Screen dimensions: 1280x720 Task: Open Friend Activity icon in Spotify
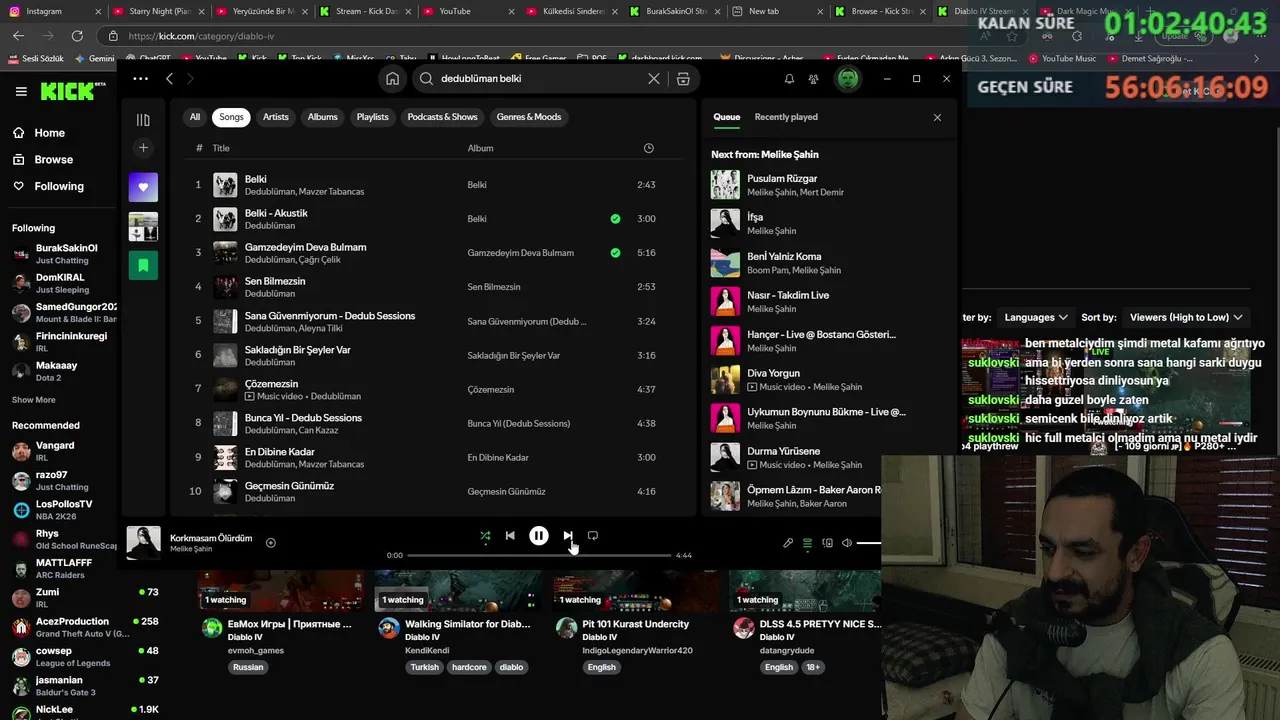814,78
